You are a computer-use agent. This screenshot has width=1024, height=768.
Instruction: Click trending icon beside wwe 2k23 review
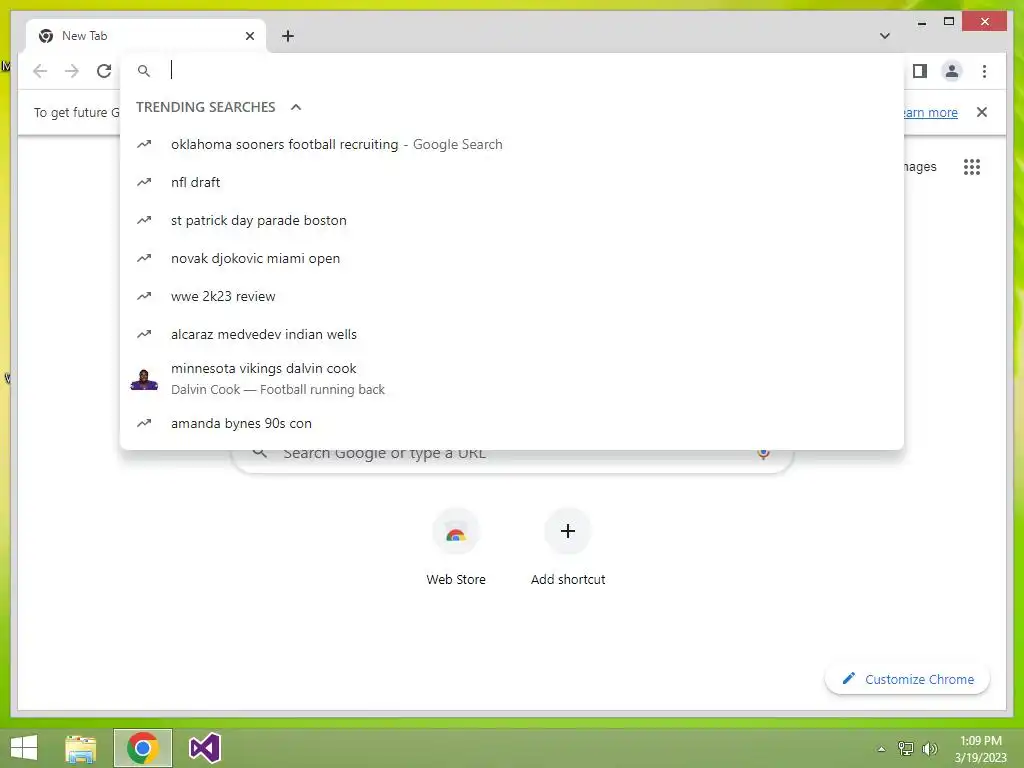click(x=144, y=296)
